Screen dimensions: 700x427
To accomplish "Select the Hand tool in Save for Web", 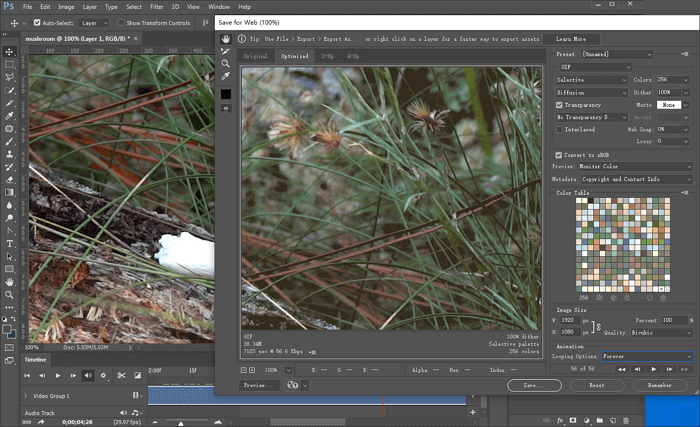I will click(x=226, y=38).
